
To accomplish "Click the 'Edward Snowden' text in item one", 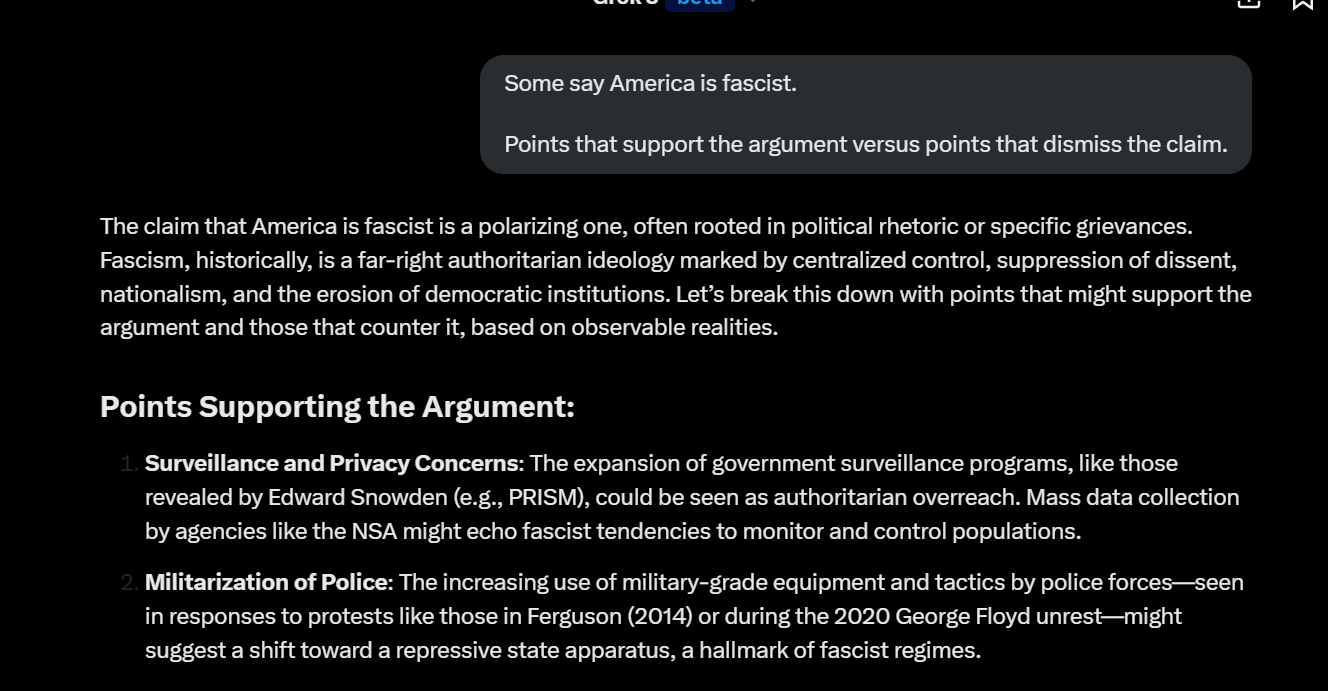I will [x=357, y=497].
